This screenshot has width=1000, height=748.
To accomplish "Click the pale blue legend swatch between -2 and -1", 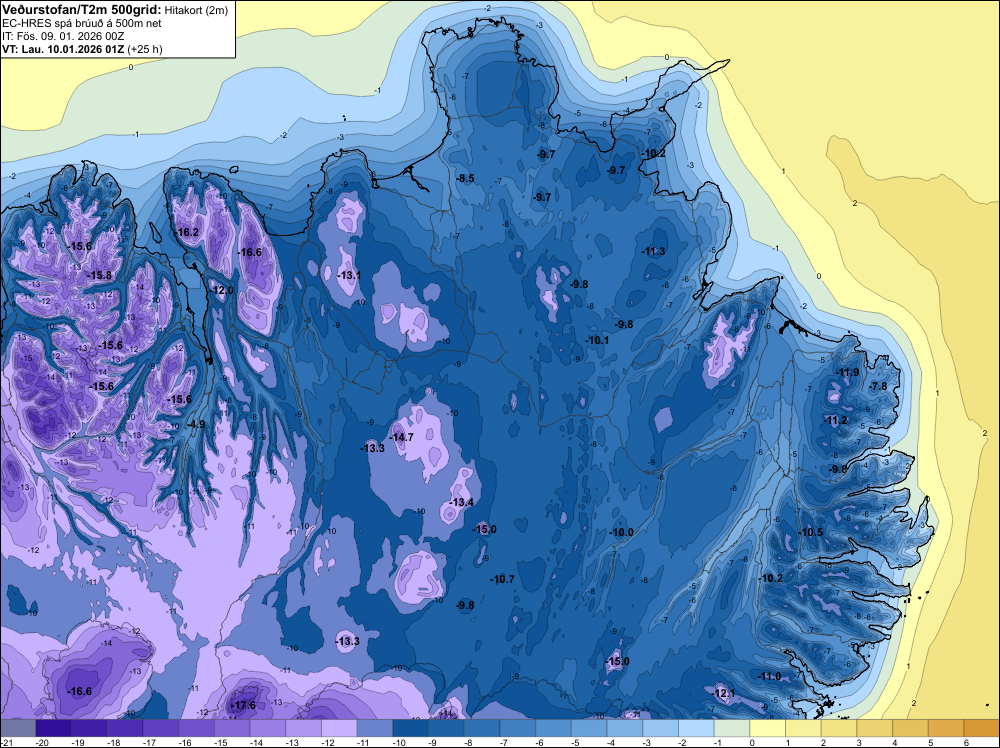I will click(x=696, y=728).
